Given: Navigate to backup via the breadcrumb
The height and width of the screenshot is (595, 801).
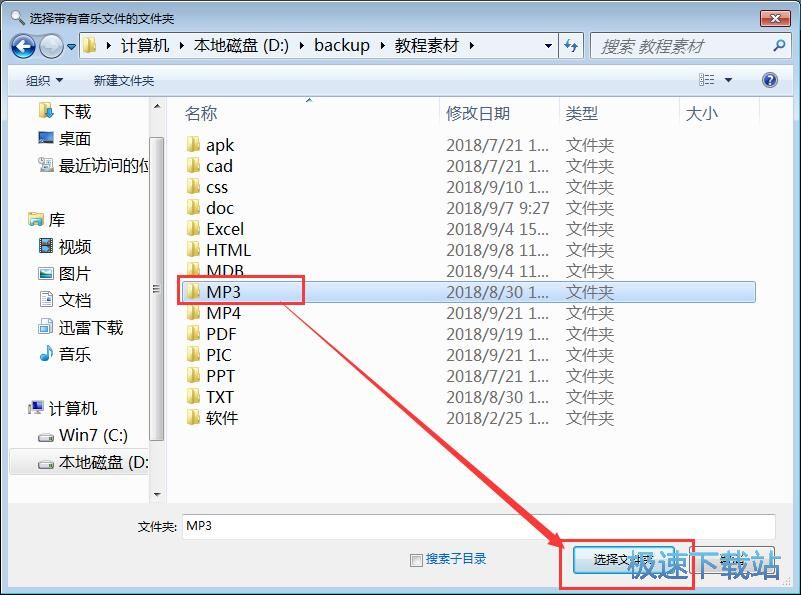Looking at the screenshot, I should tap(342, 45).
